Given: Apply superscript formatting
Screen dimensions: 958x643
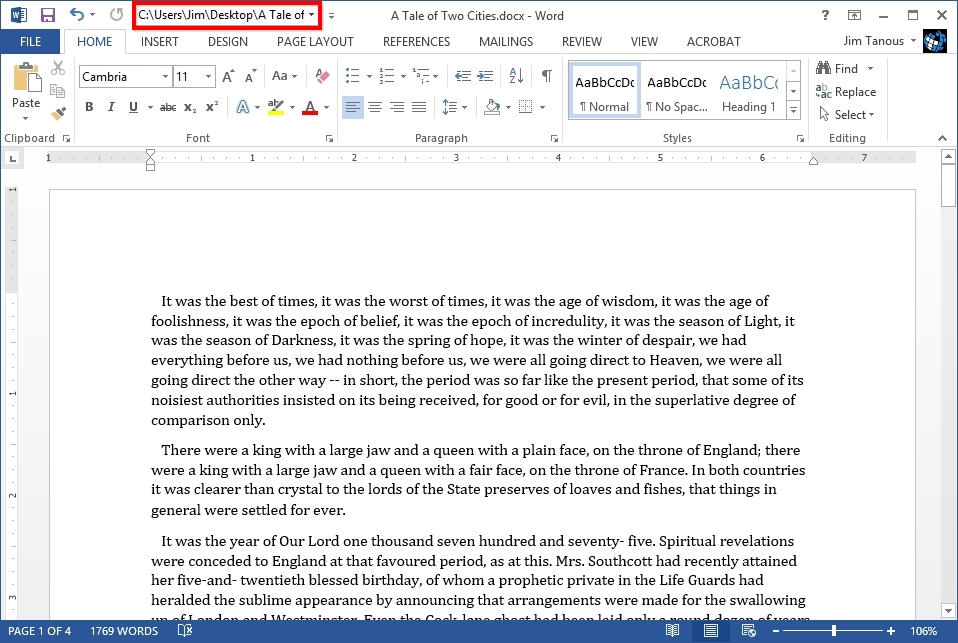Looking at the screenshot, I should 211,108.
